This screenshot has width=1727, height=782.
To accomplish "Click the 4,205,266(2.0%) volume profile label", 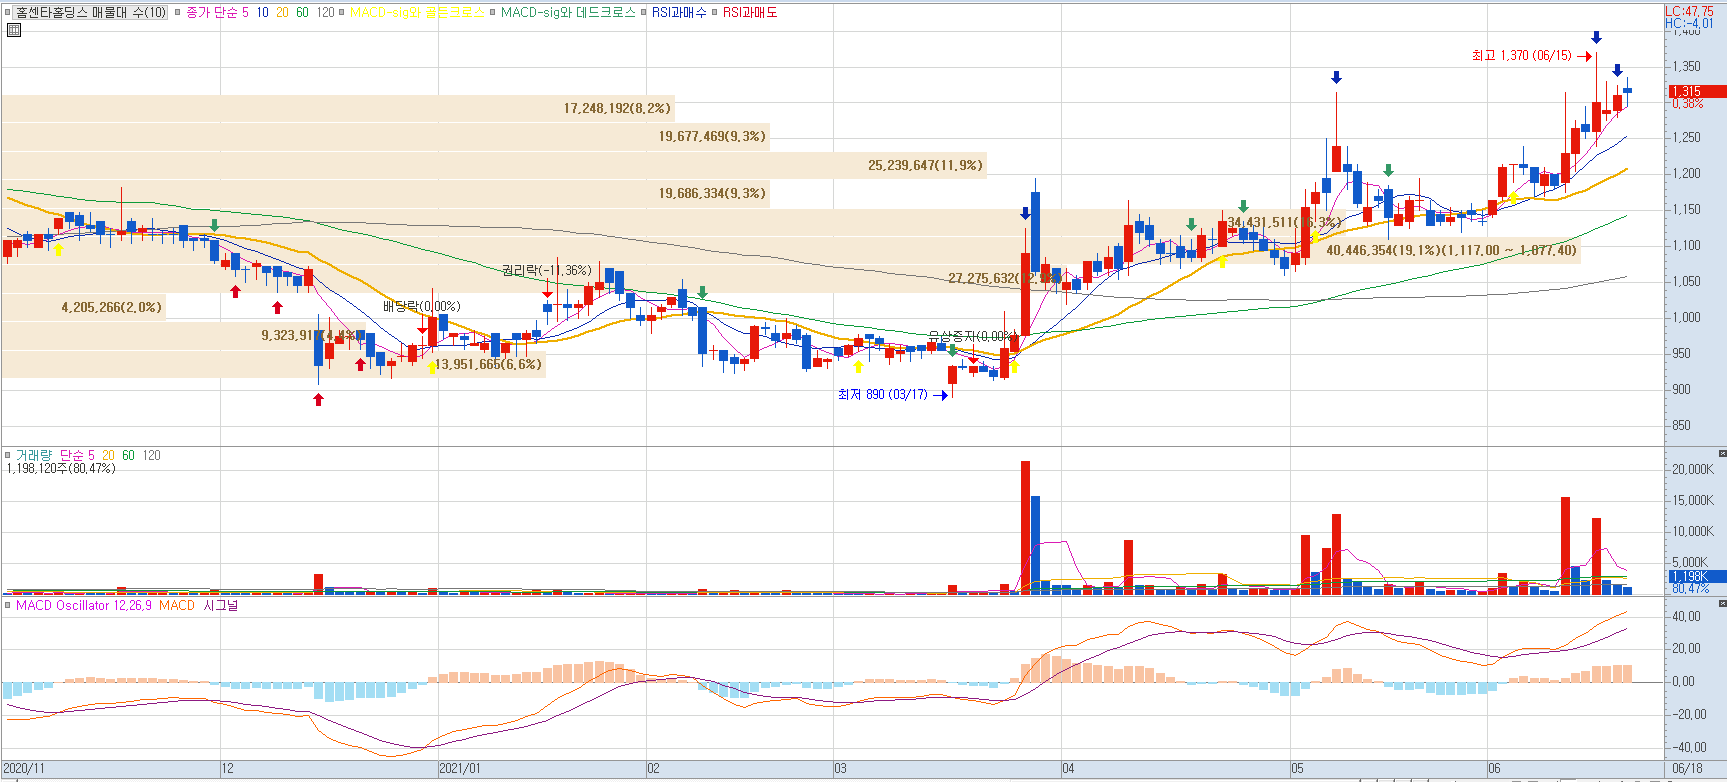I will [111, 307].
